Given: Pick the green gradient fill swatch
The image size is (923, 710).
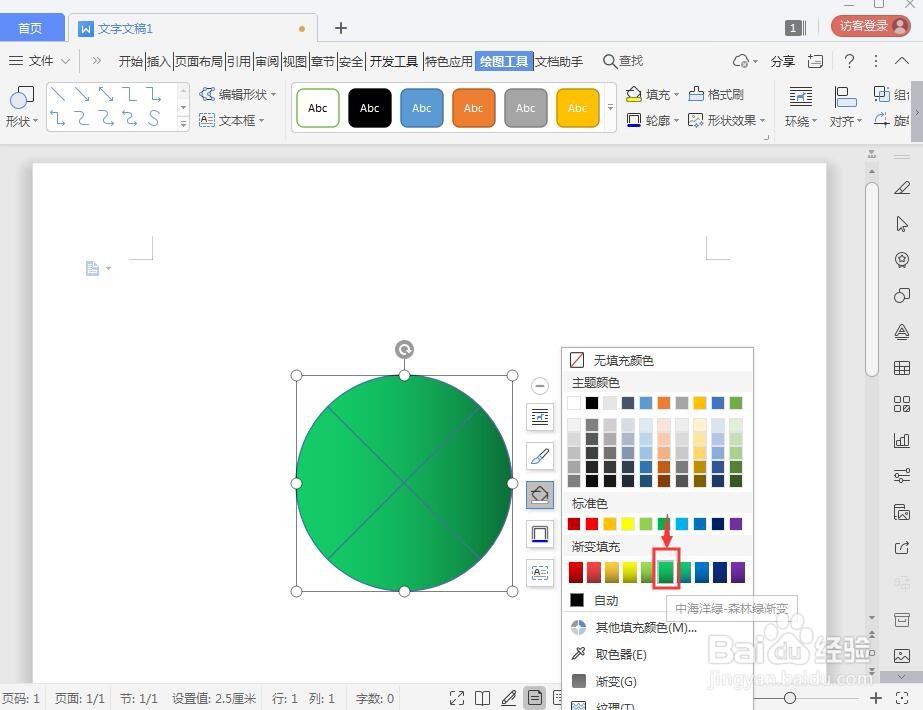Looking at the screenshot, I should [x=666, y=572].
